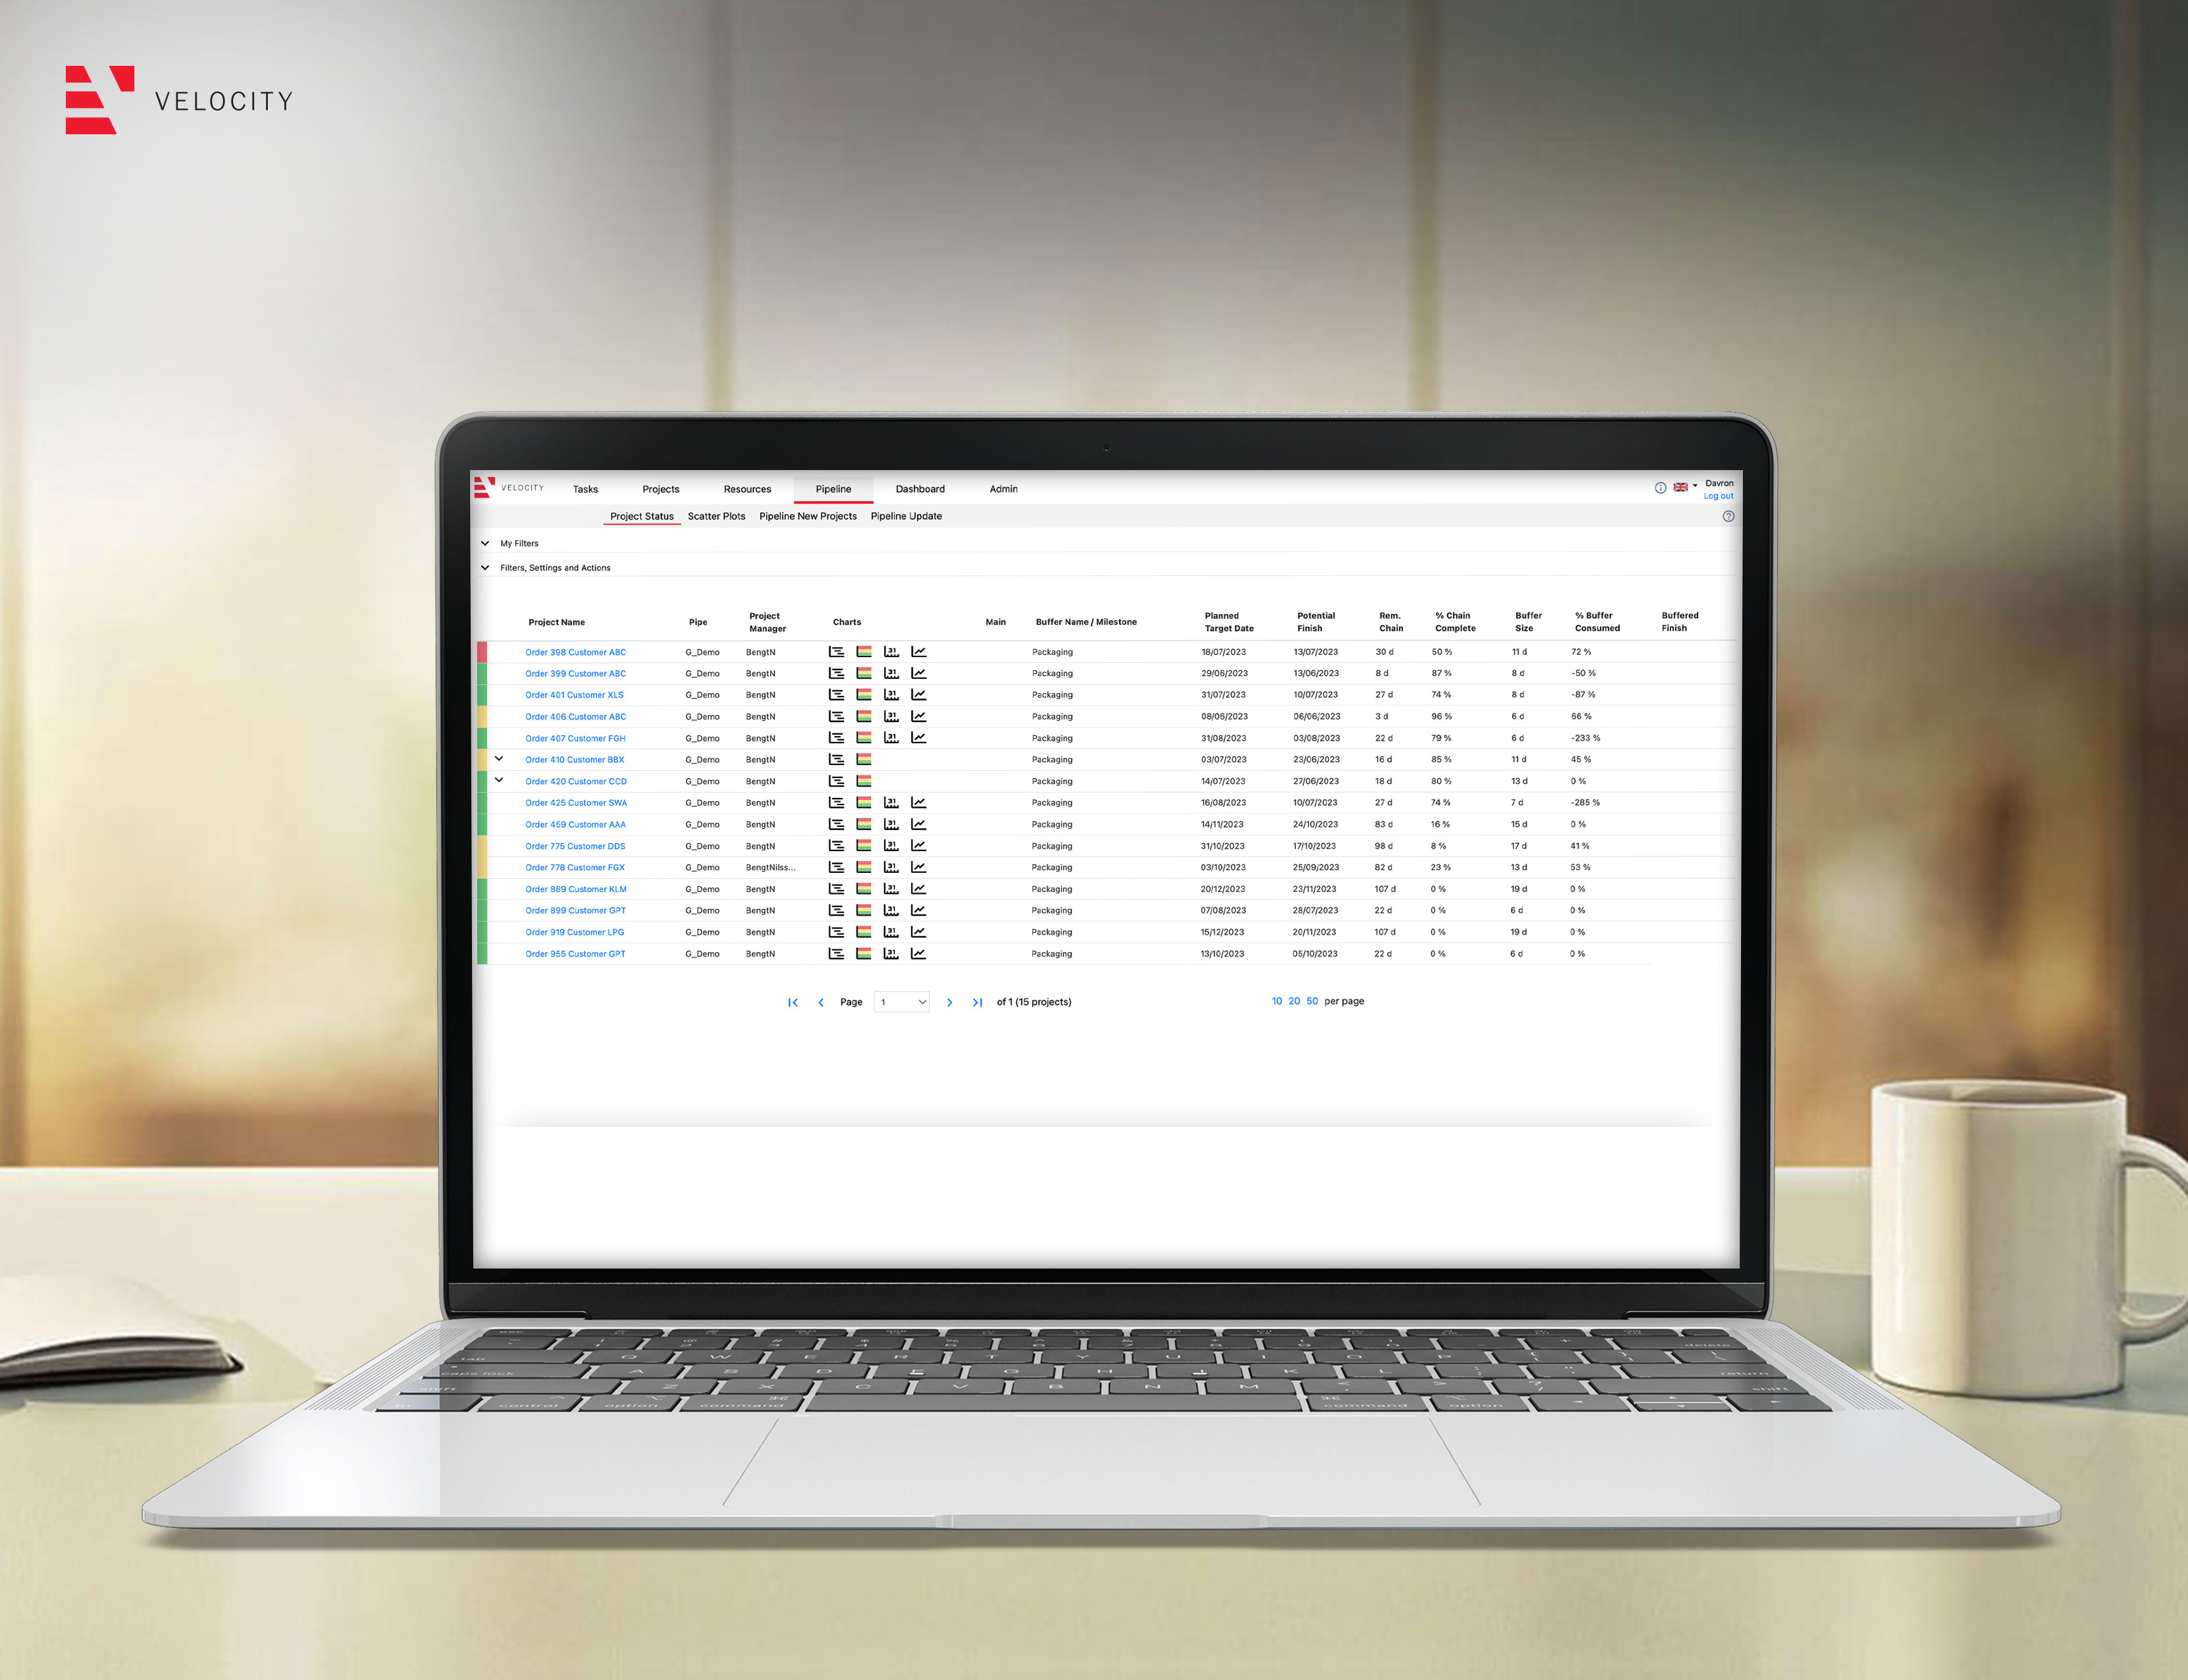
Task: Expand the Order 410 Customer BBX row
Action: click(x=499, y=759)
